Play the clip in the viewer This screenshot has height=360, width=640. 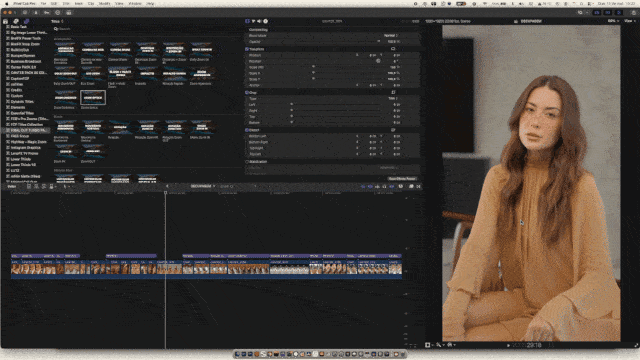[x=508, y=345]
